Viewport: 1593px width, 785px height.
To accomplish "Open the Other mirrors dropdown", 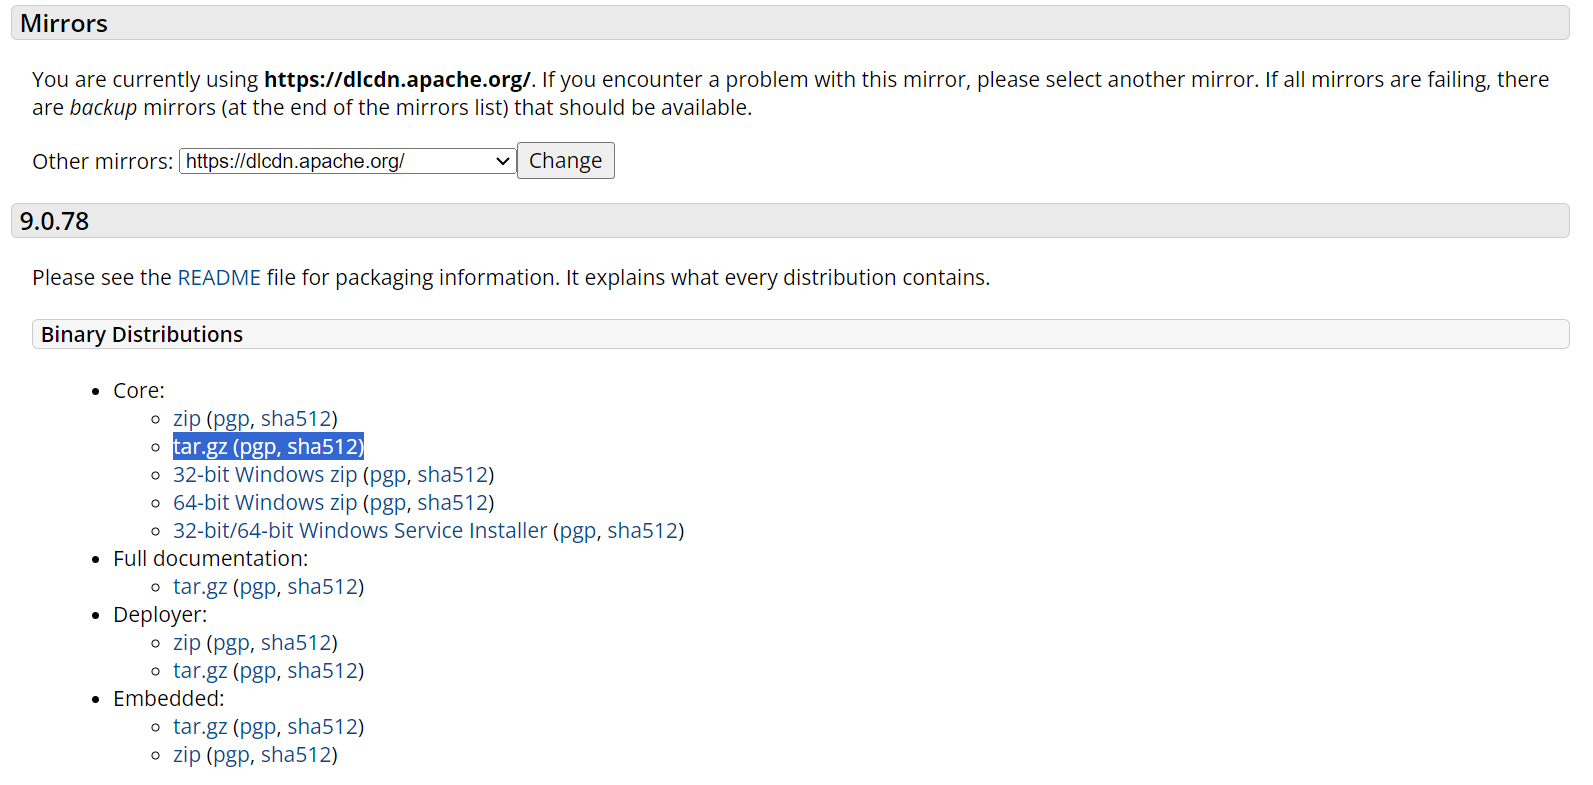I will pyautogui.click(x=347, y=161).
